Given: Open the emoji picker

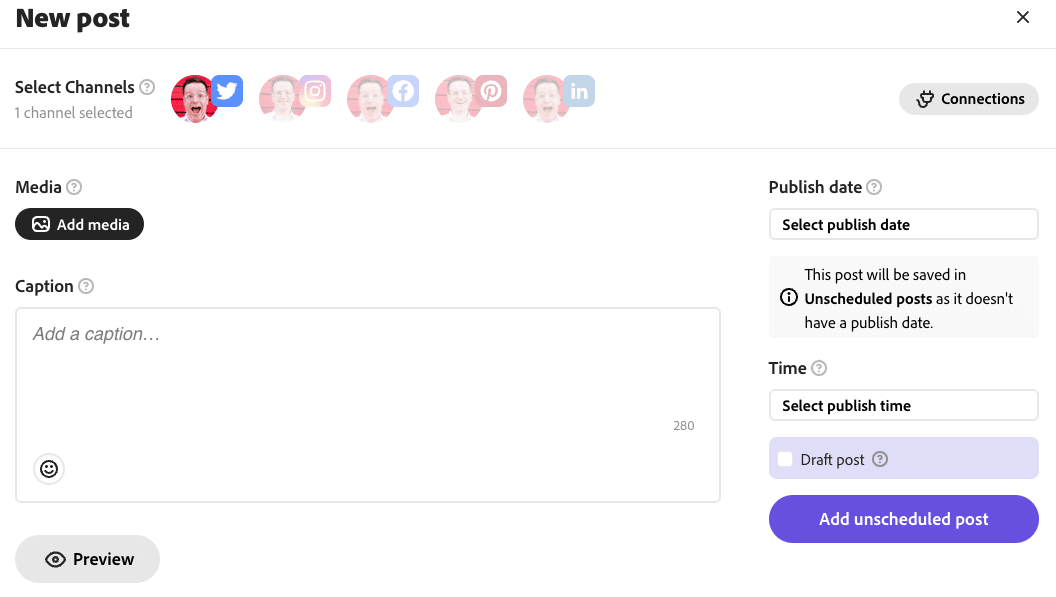Looking at the screenshot, I should pyautogui.click(x=49, y=468).
